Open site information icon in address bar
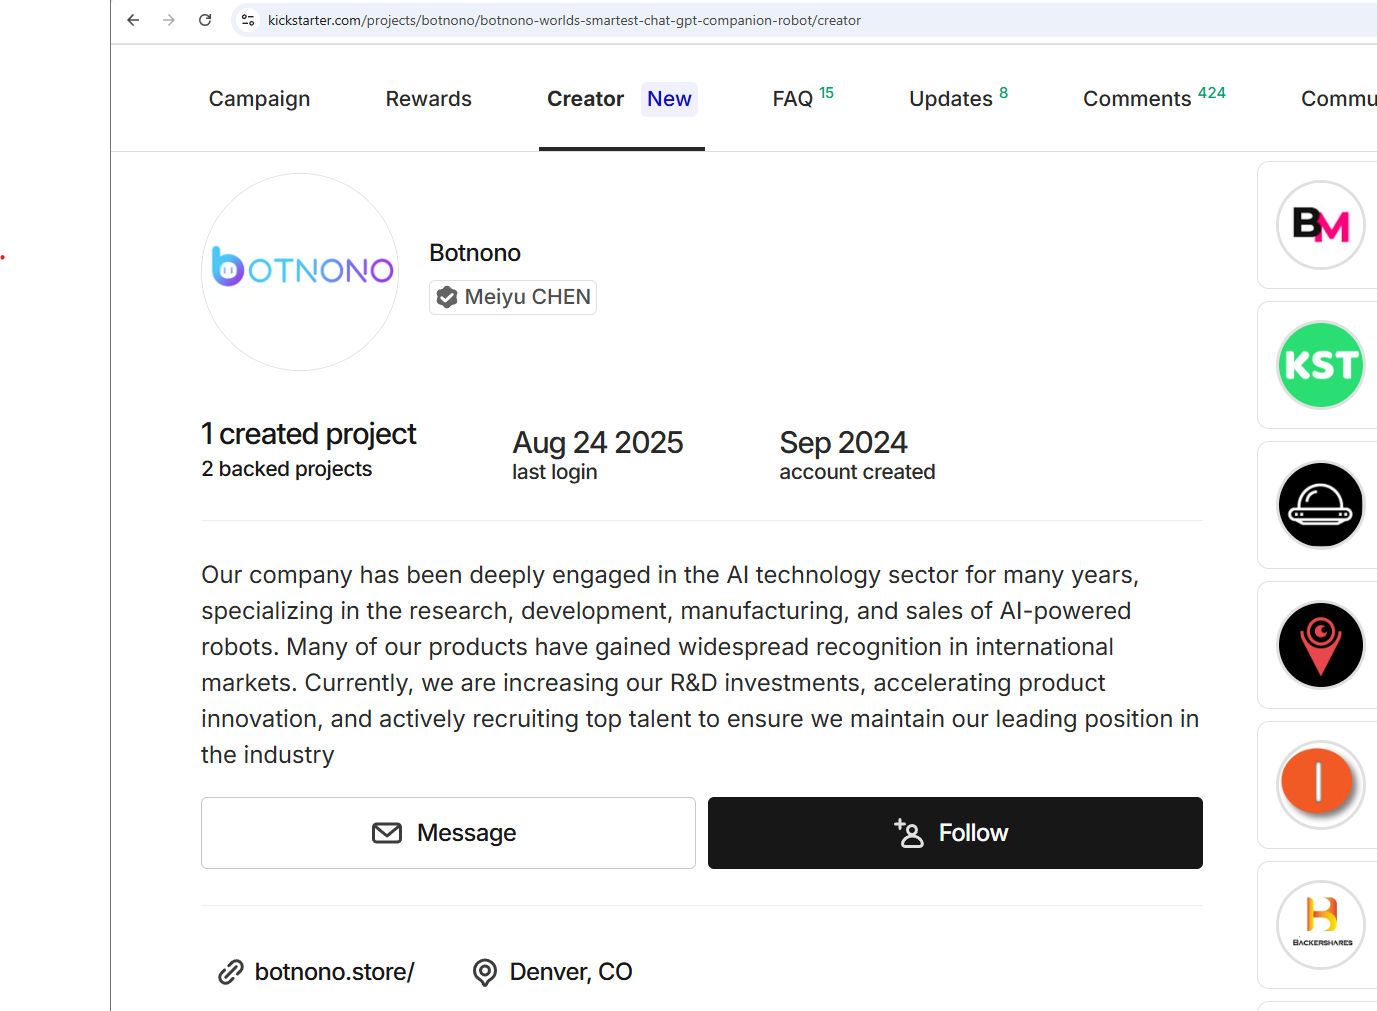This screenshot has height=1011, width=1377. tap(248, 20)
